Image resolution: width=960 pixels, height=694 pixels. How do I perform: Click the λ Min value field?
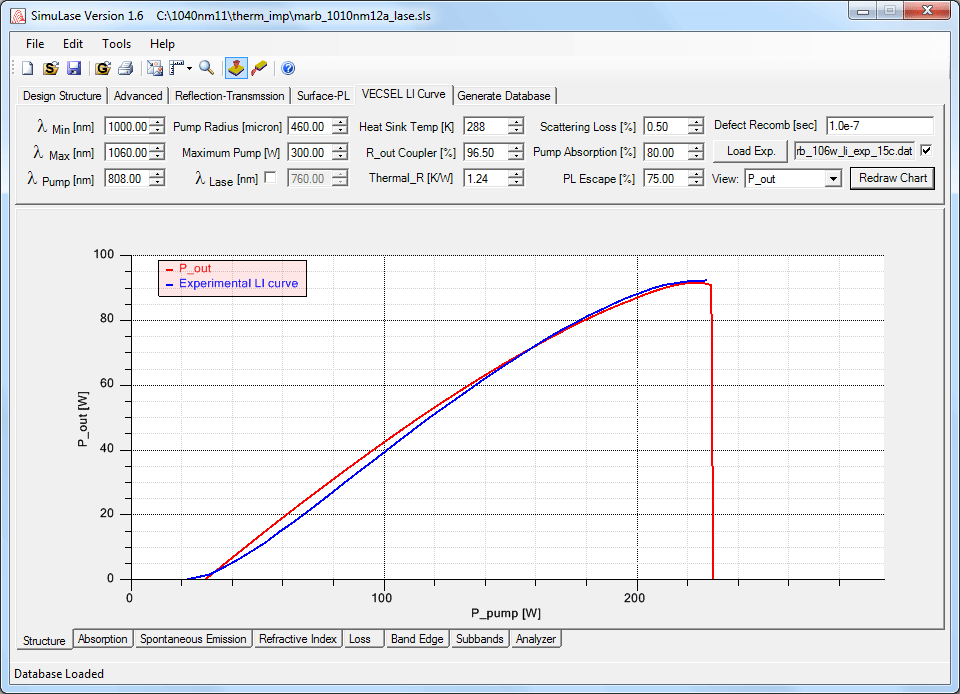click(127, 127)
